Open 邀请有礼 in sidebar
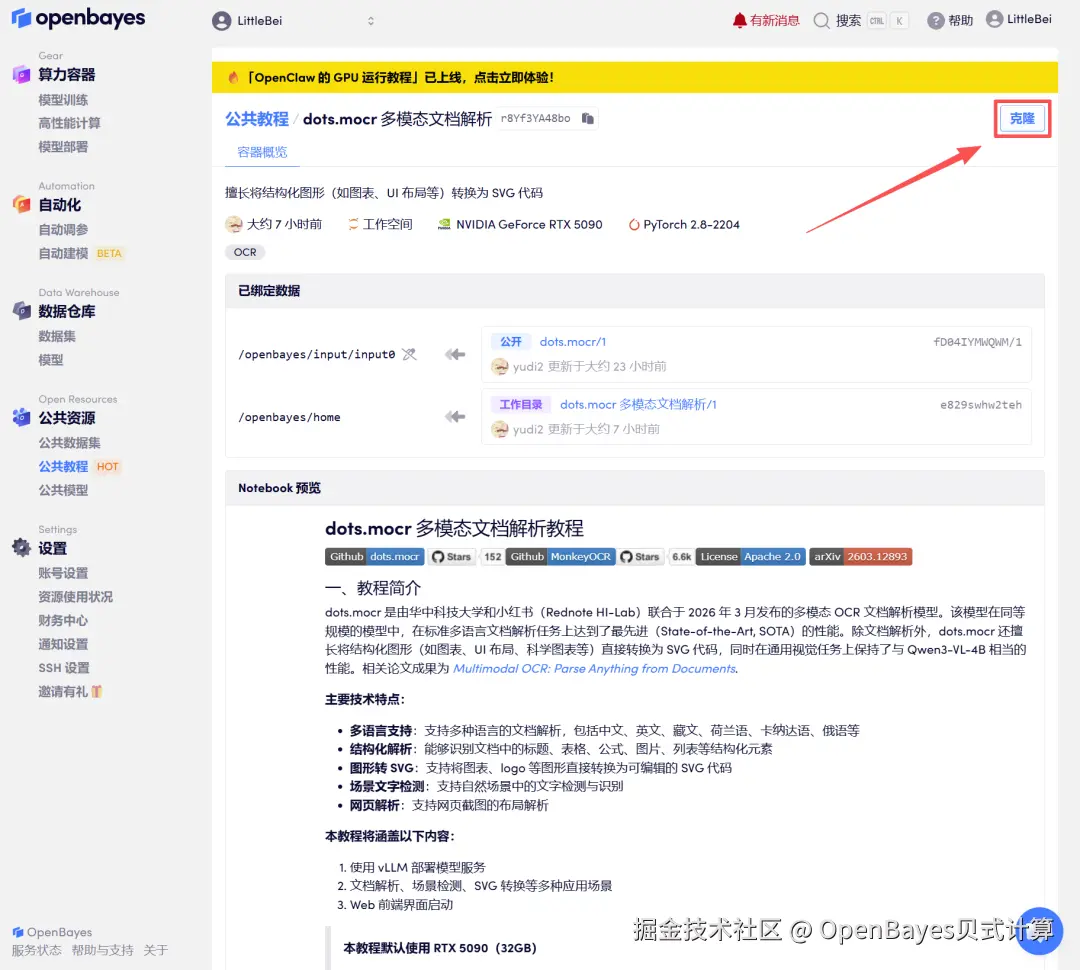Viewport: 1080px width, 970px height. click(70, 692)
